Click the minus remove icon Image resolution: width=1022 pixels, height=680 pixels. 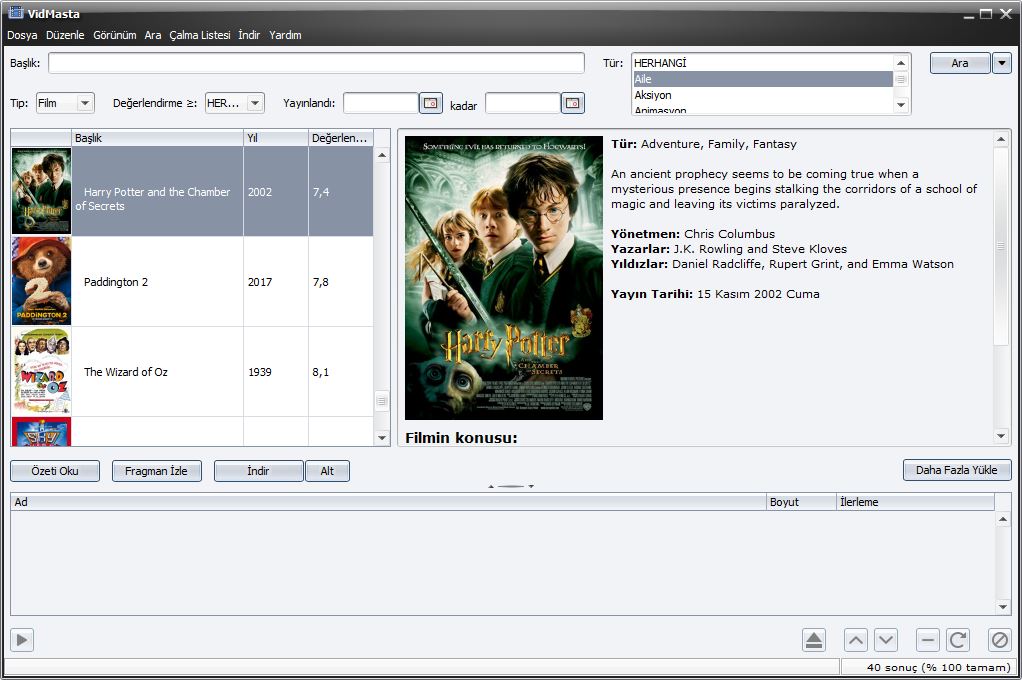(927, 640)
